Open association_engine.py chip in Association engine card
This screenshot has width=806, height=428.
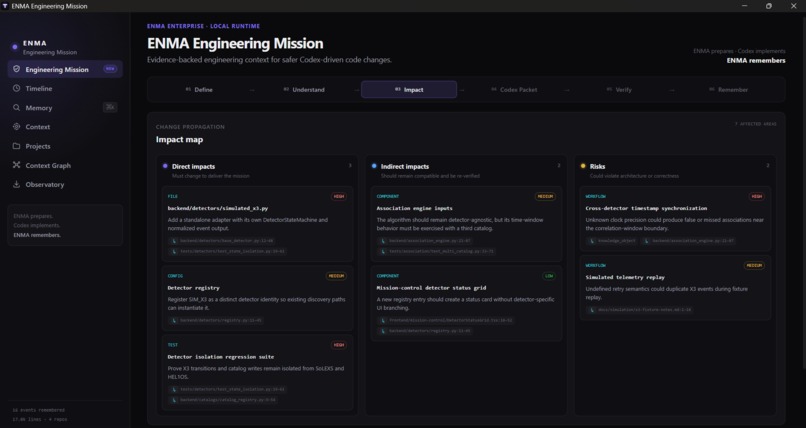425,240
